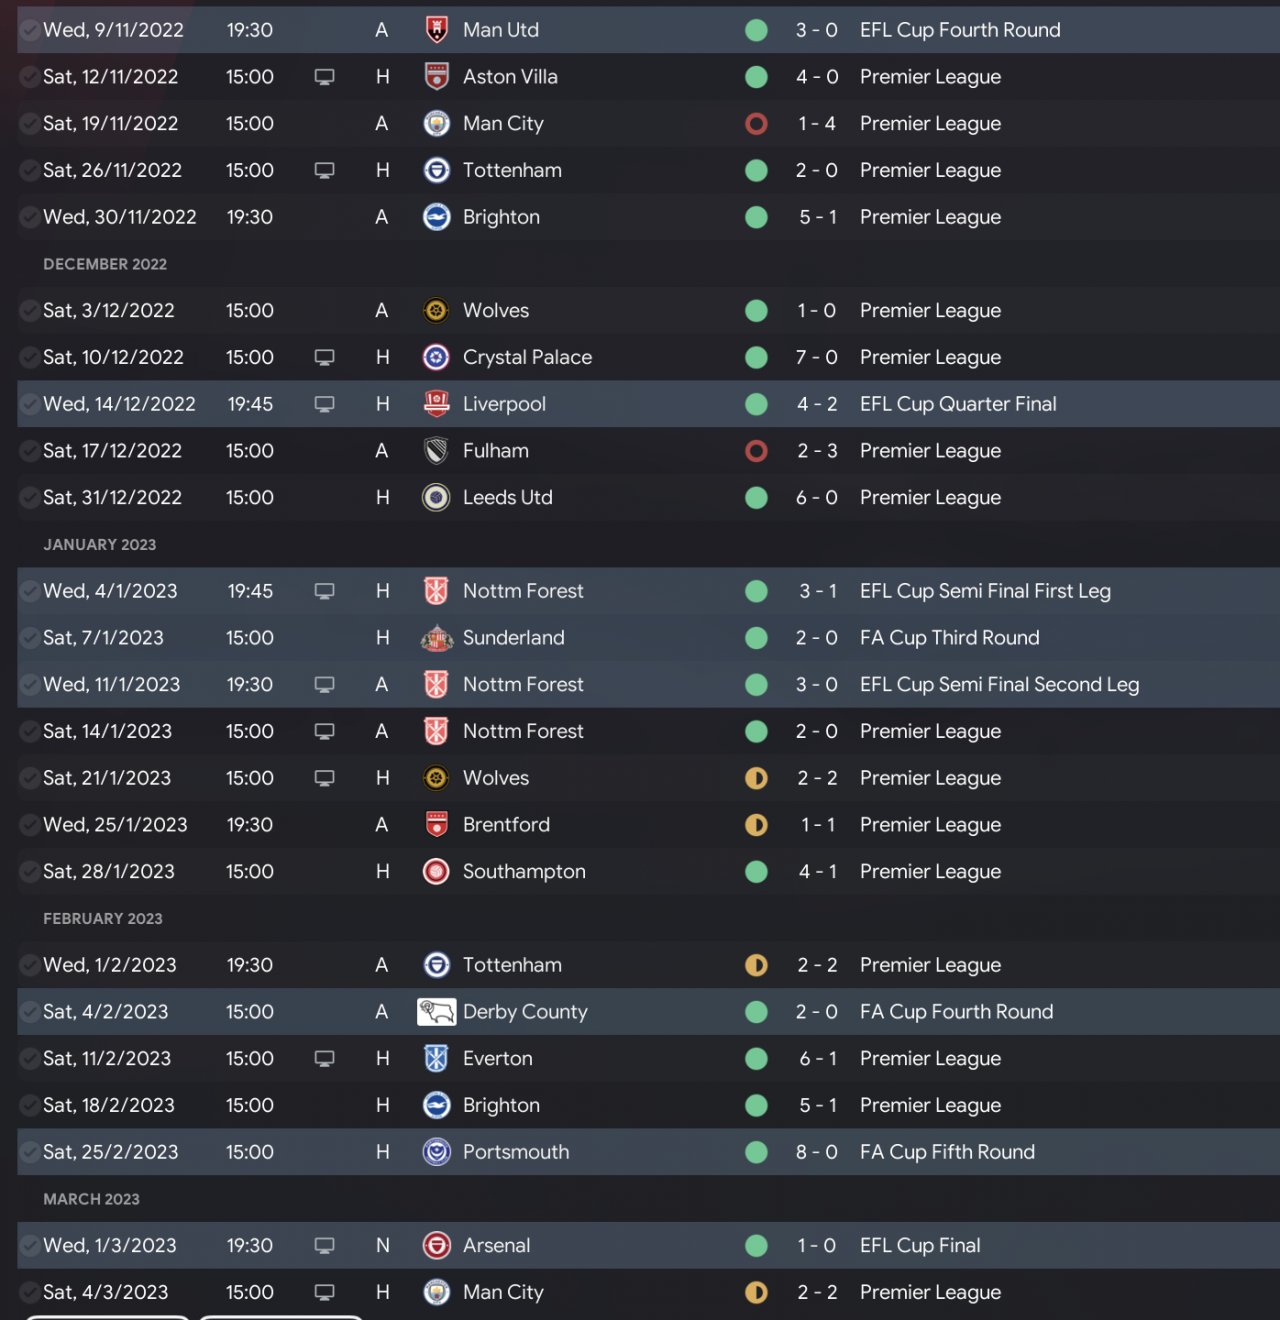Toggle the check mark beside Sat, 25/2/2023
The width and height of the screenshot is (1280, 1320).
(x=29, y=1152)
